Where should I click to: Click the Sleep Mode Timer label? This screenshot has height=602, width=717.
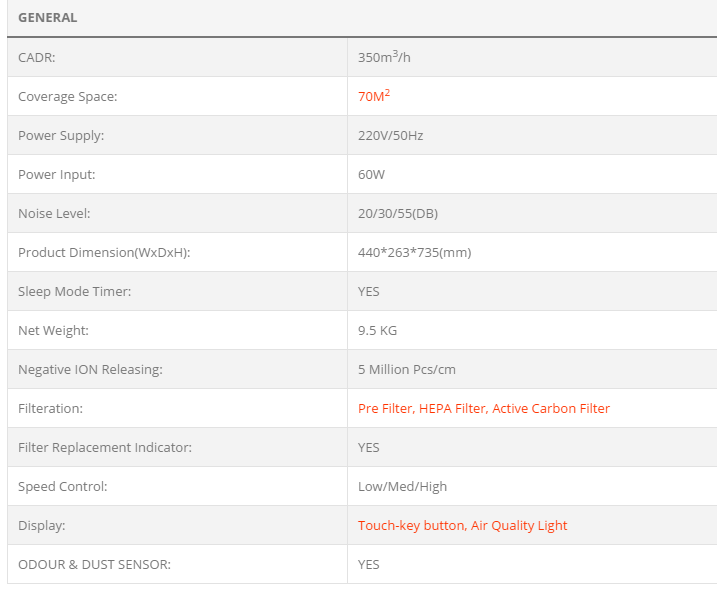[x=75, y=291]
